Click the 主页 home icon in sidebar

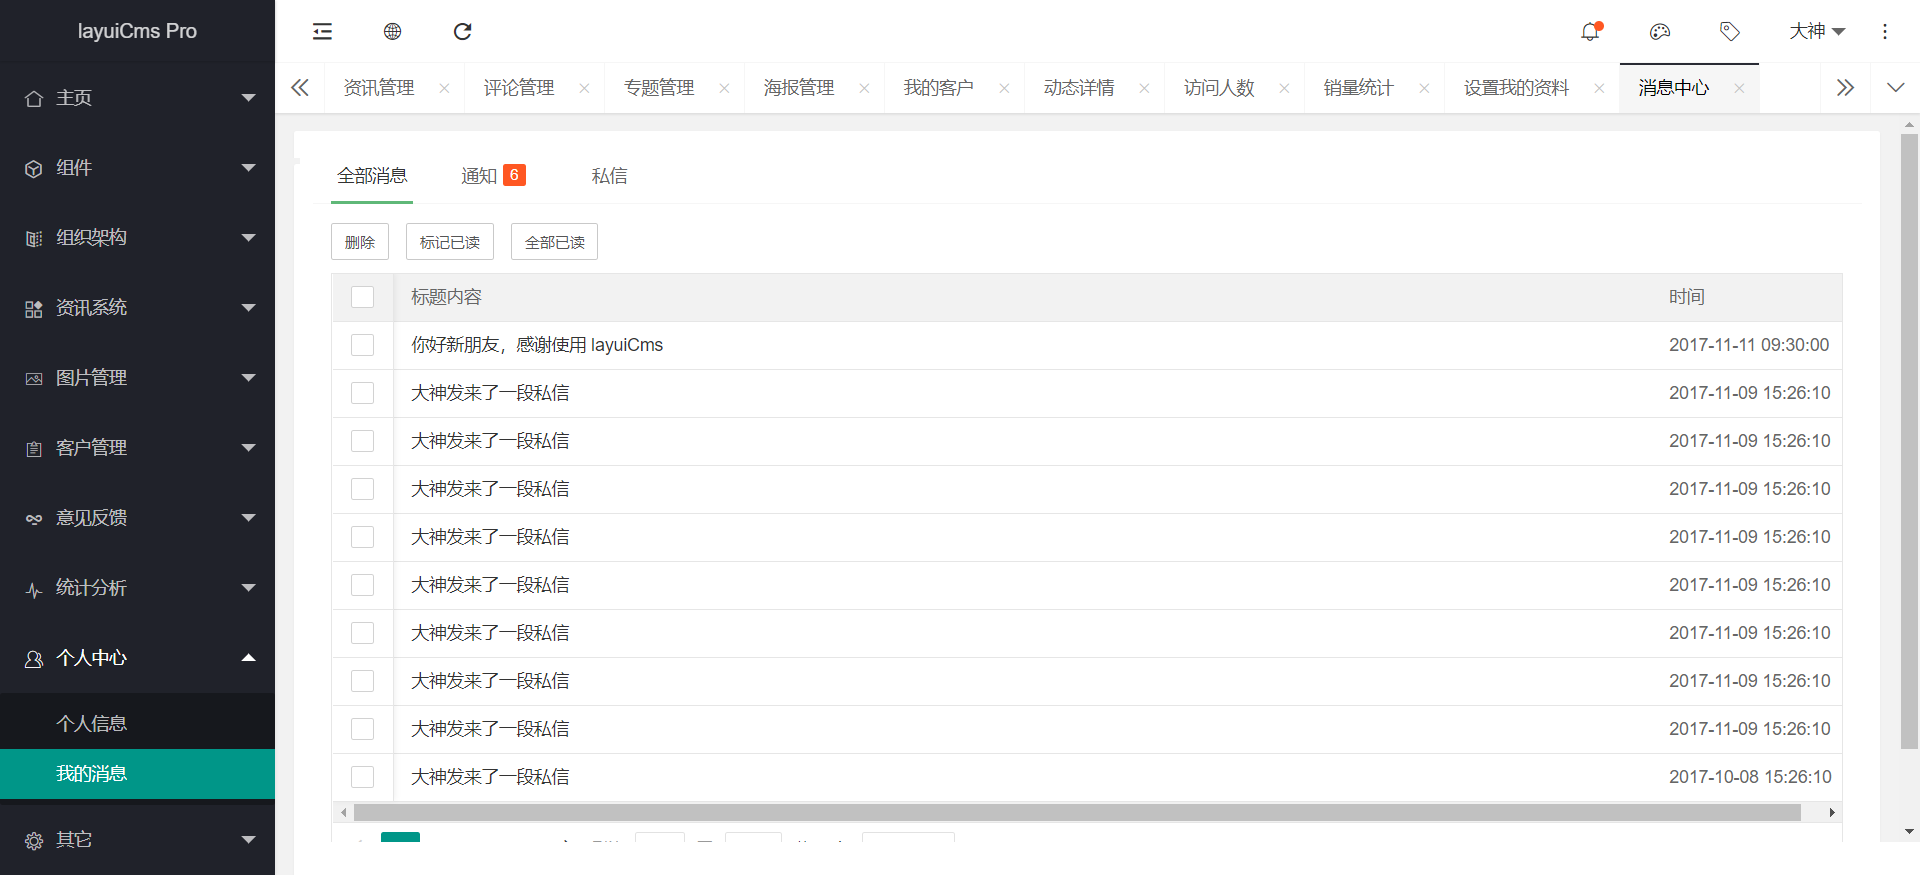(x=34, y=98)
